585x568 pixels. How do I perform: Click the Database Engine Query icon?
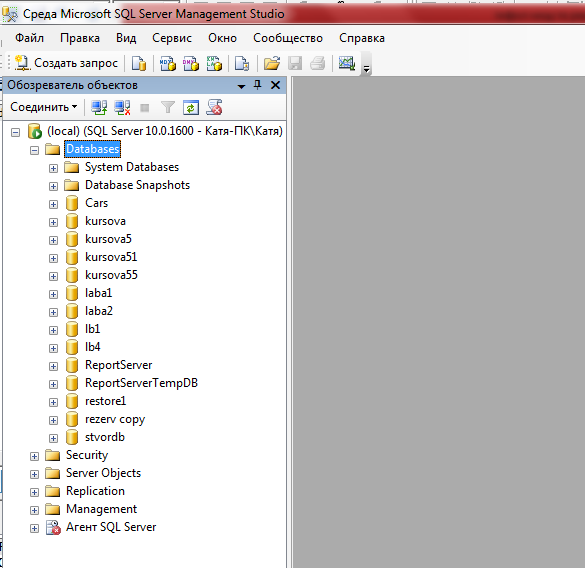click(139, 63)
